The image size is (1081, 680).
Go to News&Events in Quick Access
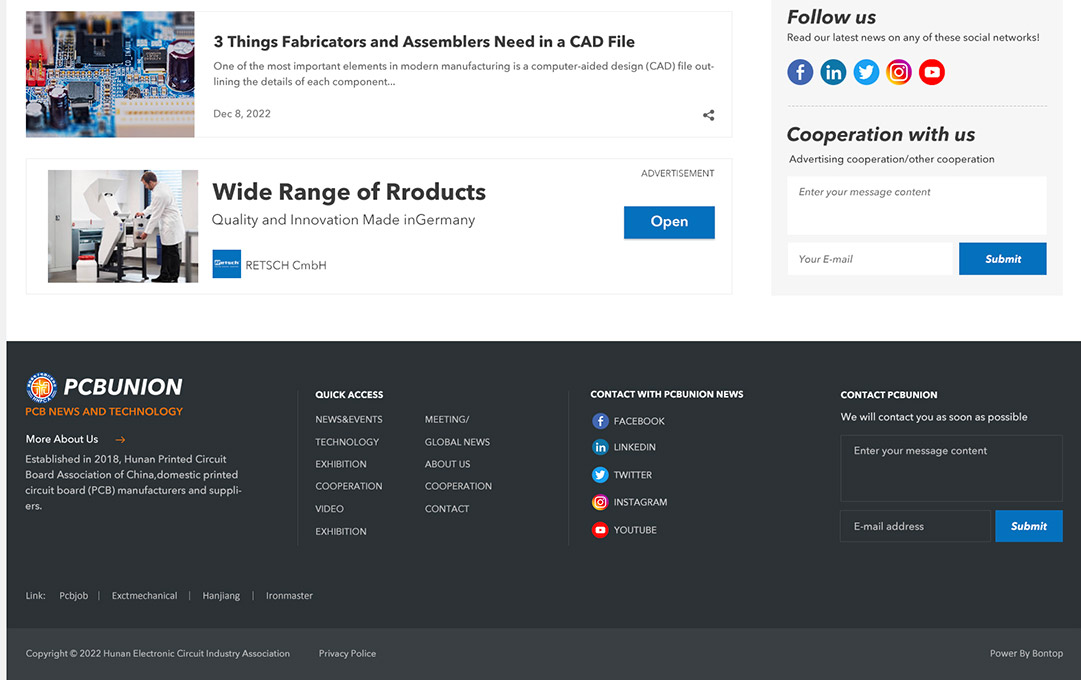click(349, 420)
